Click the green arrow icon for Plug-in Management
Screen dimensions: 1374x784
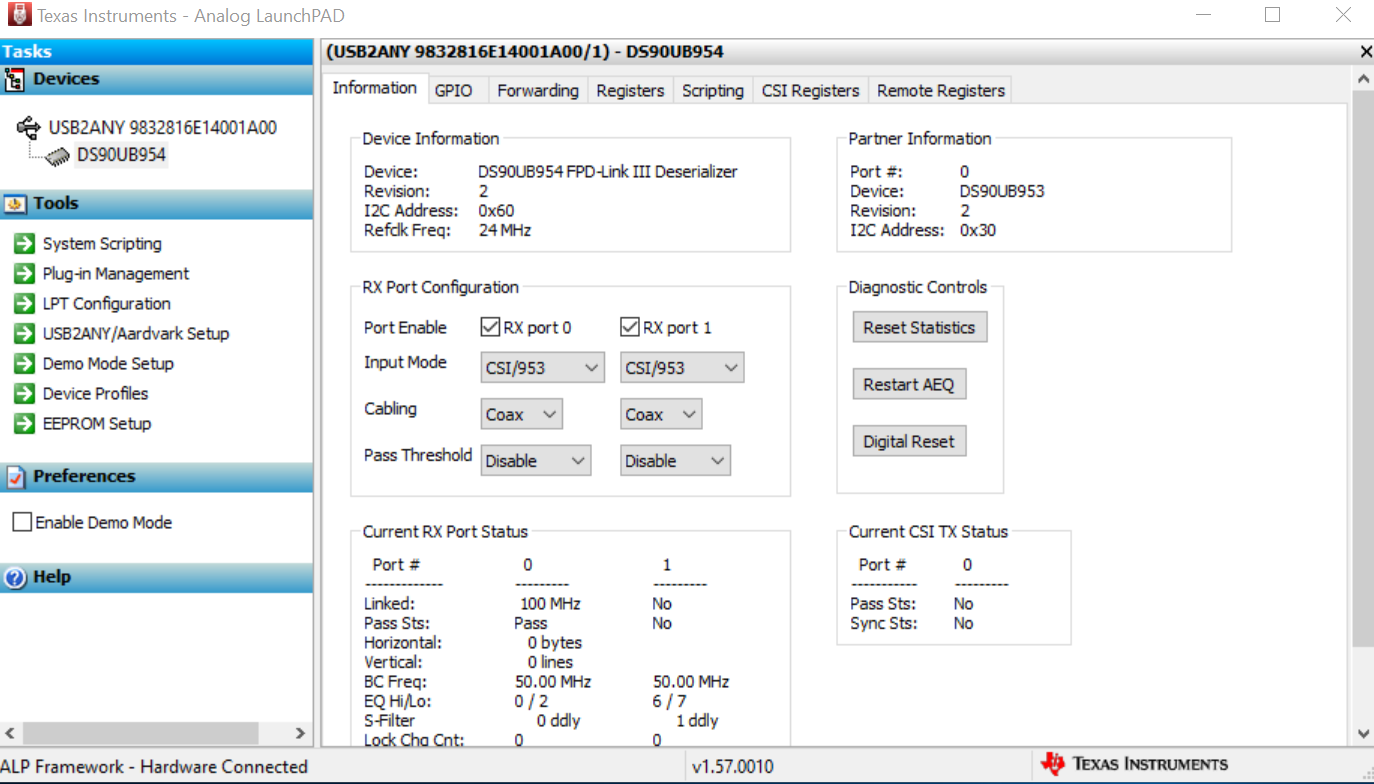click(x=25, y=274)
